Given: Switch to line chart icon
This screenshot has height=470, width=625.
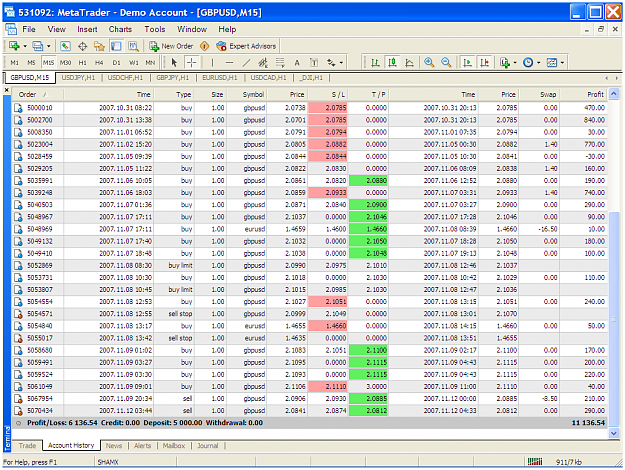Looking at the screenshot, I should pyautogui.click(x=409, y=63).
